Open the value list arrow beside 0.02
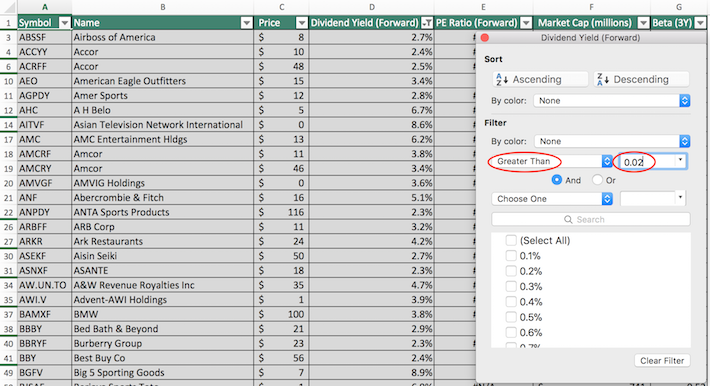Viewport: 710px width, 386px height. [x=680, y=160]
